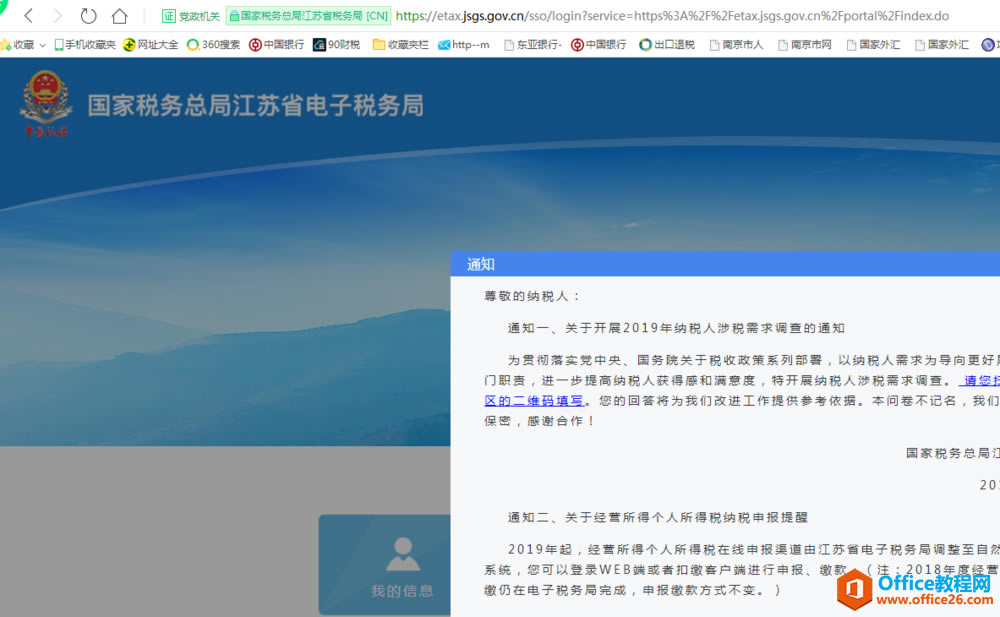Click the browser forward arrow
Image resolution: width=1000 pixels, height=617 pixels.
(58, 15)
